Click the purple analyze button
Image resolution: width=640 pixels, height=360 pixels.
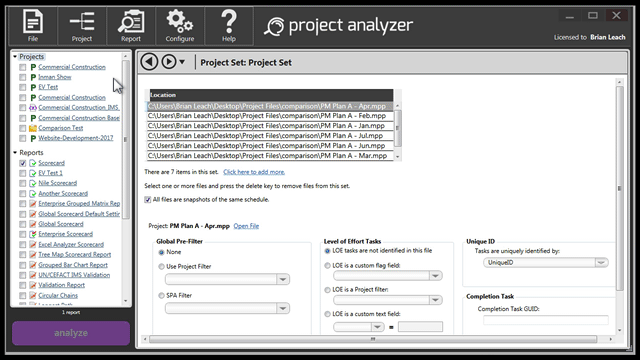71,333
